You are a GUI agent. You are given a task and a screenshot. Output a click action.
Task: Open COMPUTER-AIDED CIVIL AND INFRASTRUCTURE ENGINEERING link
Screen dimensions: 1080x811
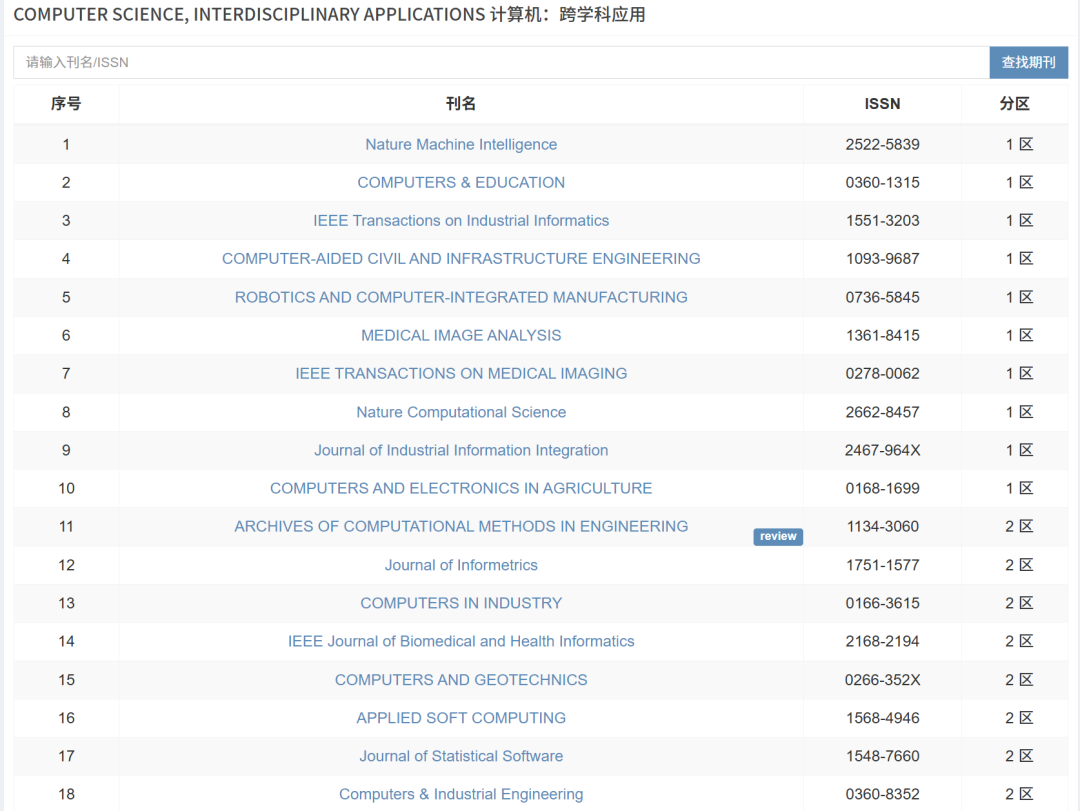coord(461,258)
